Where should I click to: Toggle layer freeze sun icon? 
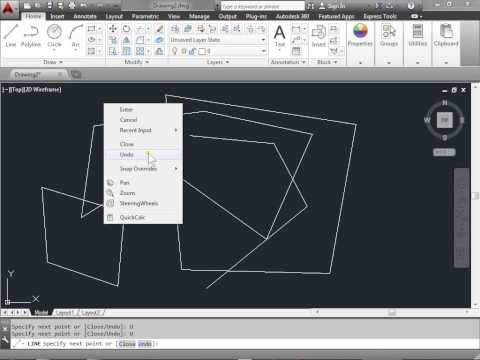[x=183, y=51]
